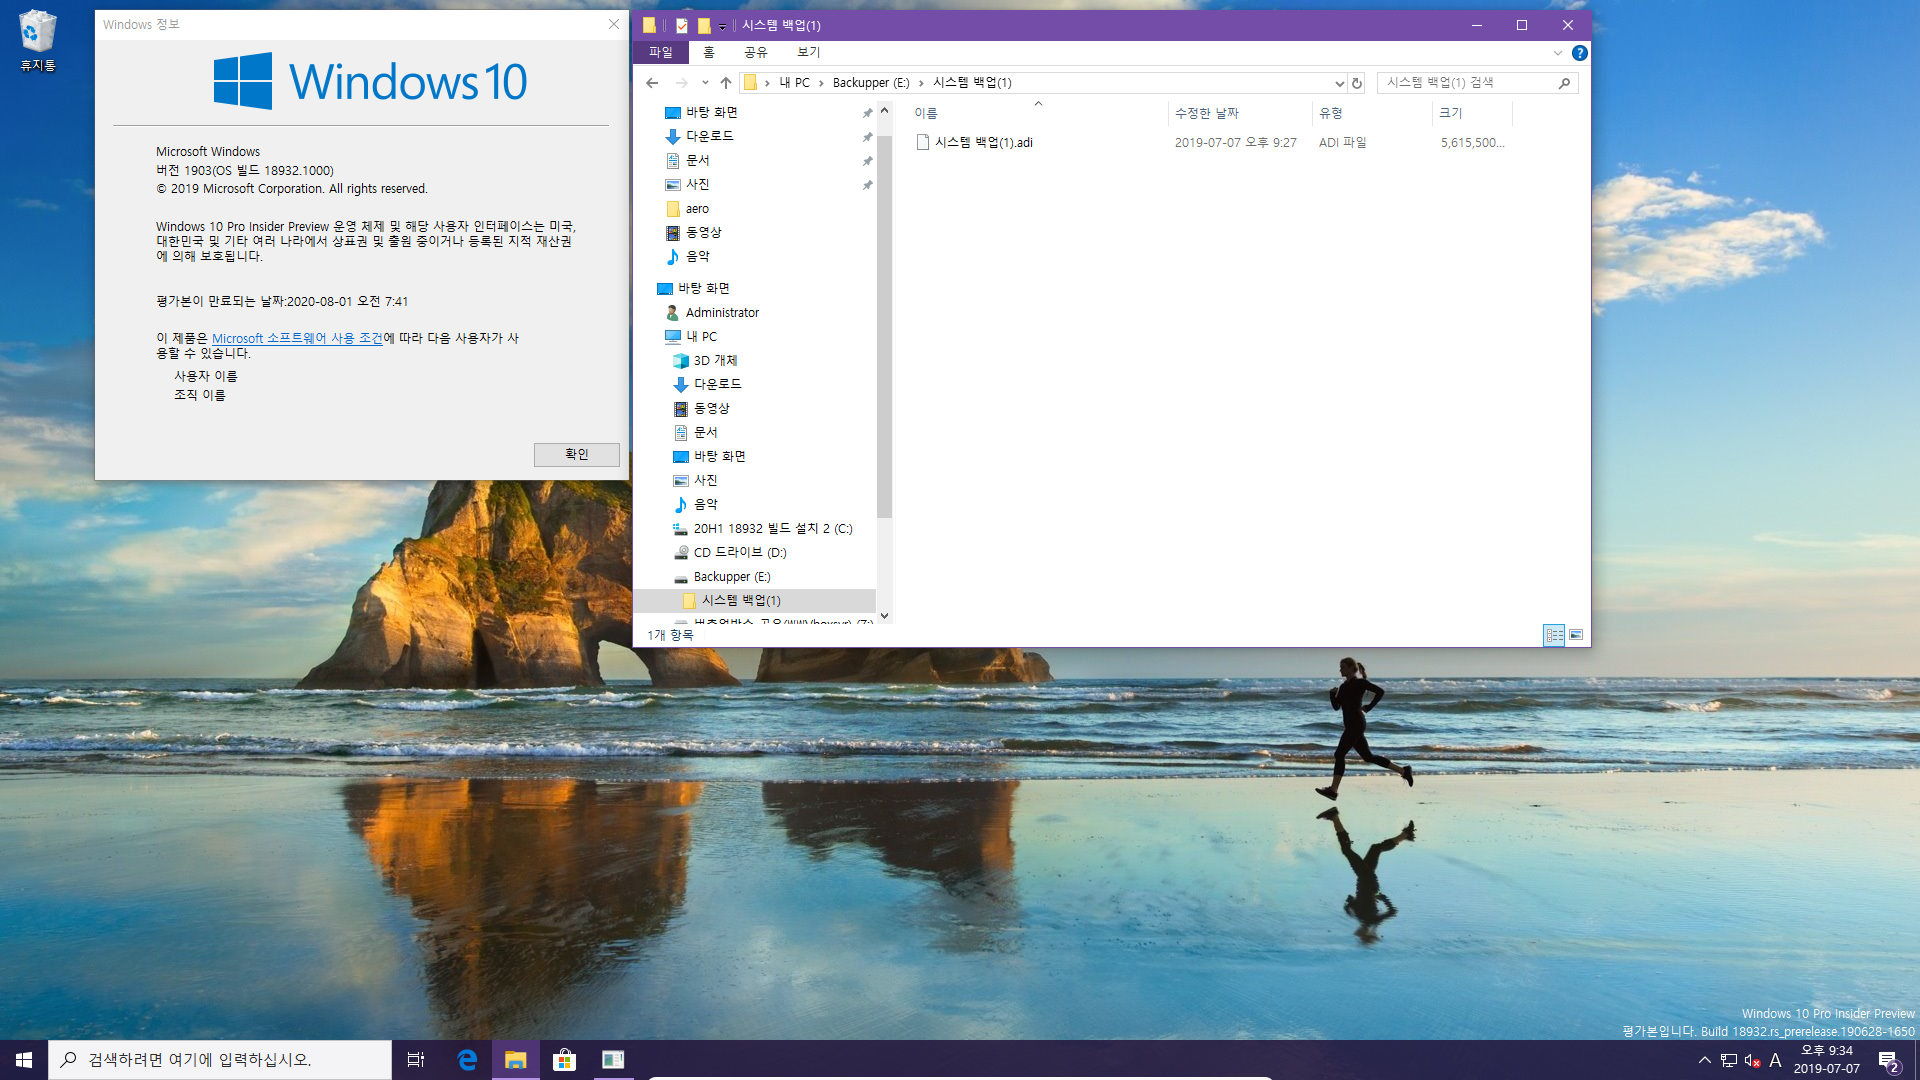This screenshot has height=1080, width=1920.
Task: Click File Explorer taskbar icon
Action: (516, 1060)
